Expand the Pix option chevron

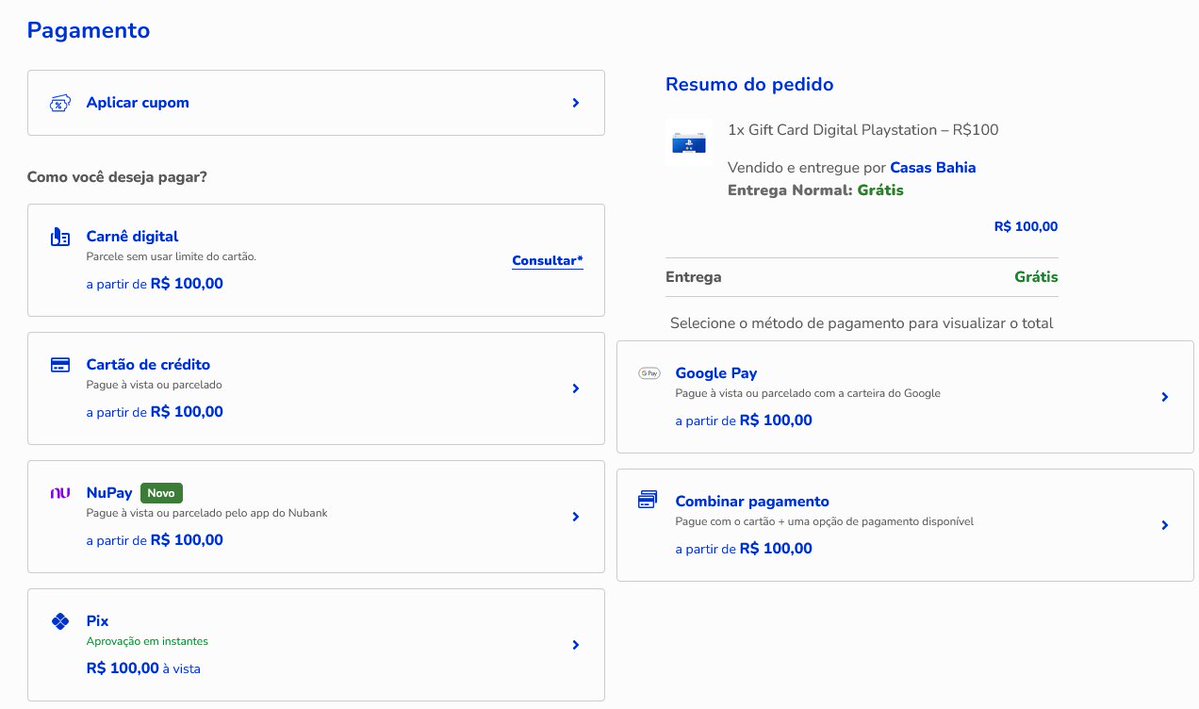[x=576, y=645]
